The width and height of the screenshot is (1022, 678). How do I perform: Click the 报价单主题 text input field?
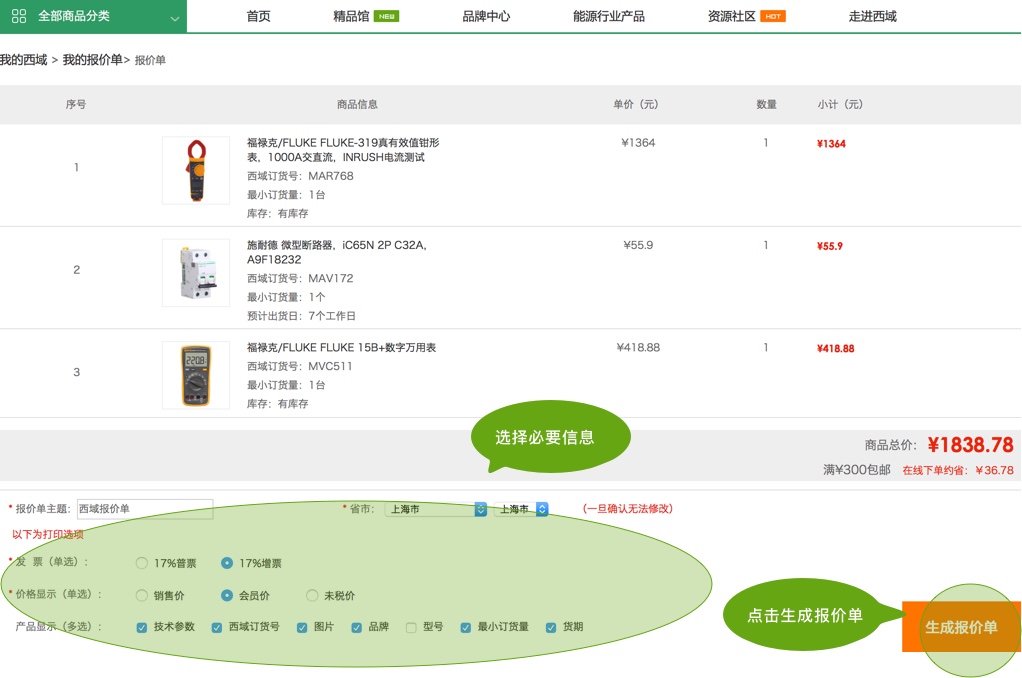click(145, 509)
